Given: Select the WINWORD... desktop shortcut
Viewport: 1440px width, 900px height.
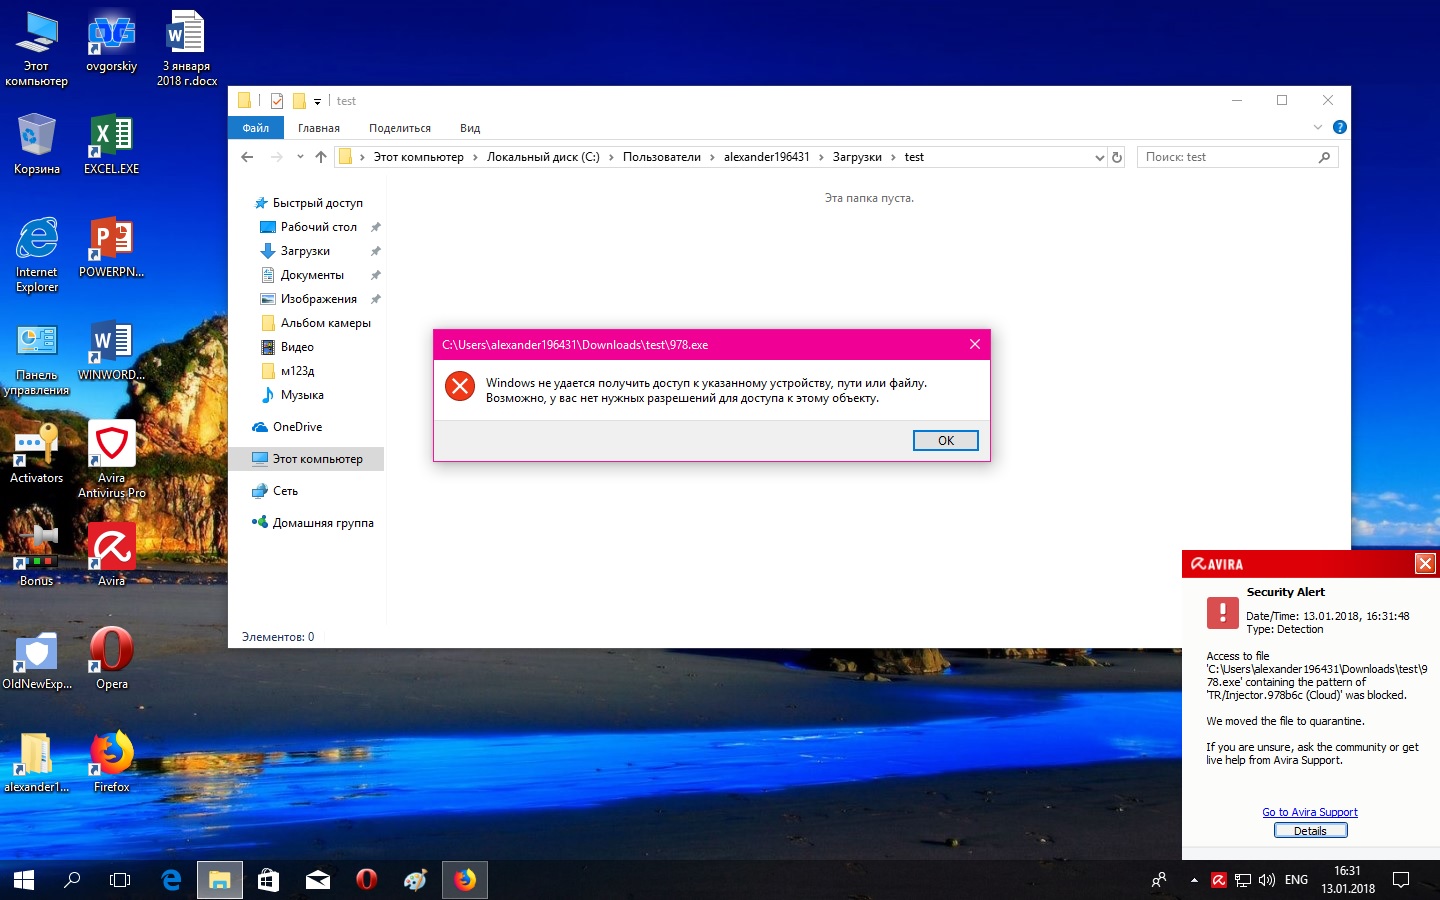Looking at the screenshot, I should pos(111,350).
